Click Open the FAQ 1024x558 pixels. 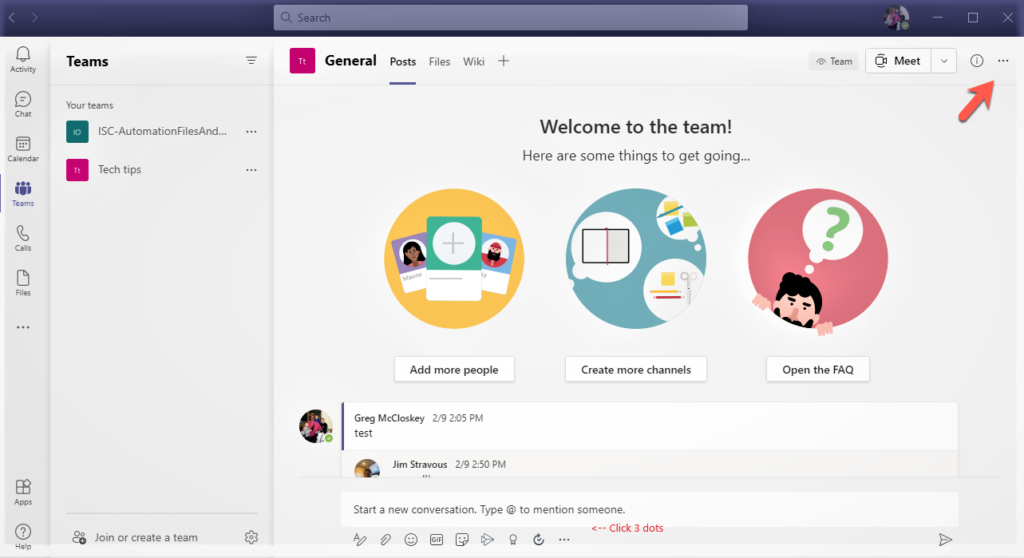[818, 370]
